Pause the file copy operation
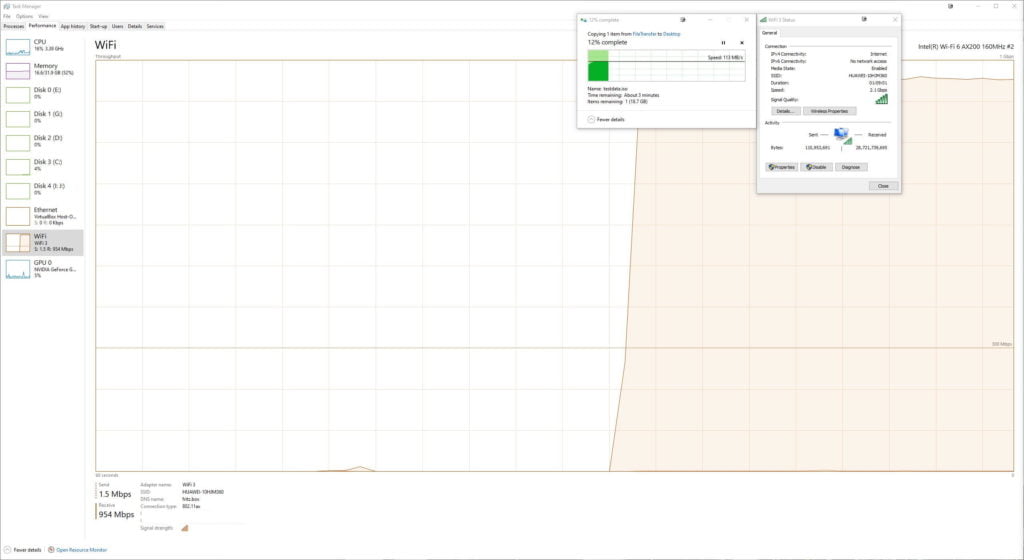Viewport: 1024px width, 560px height. tap(723, 43)
